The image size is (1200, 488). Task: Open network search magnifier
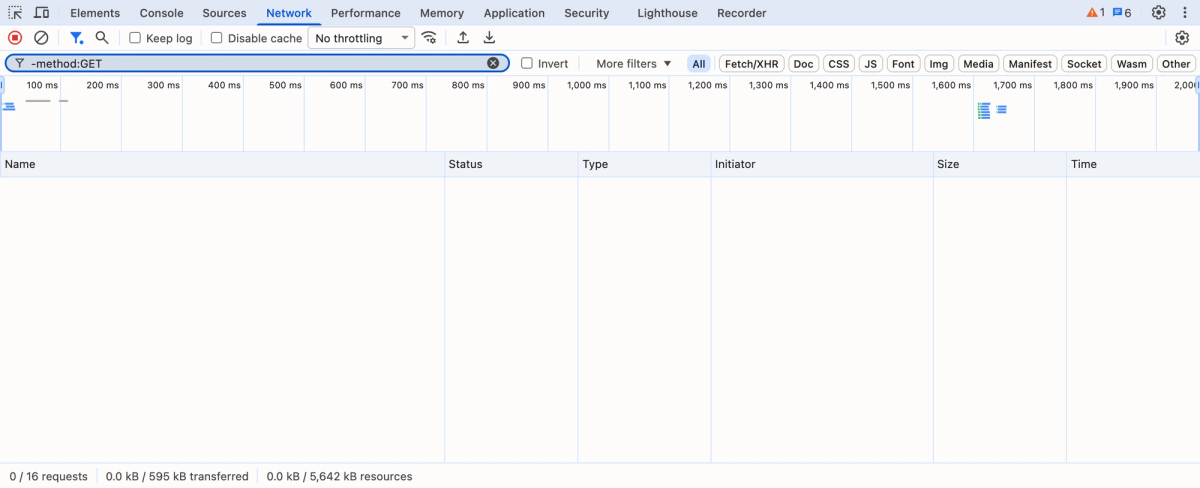pos(102,38)
